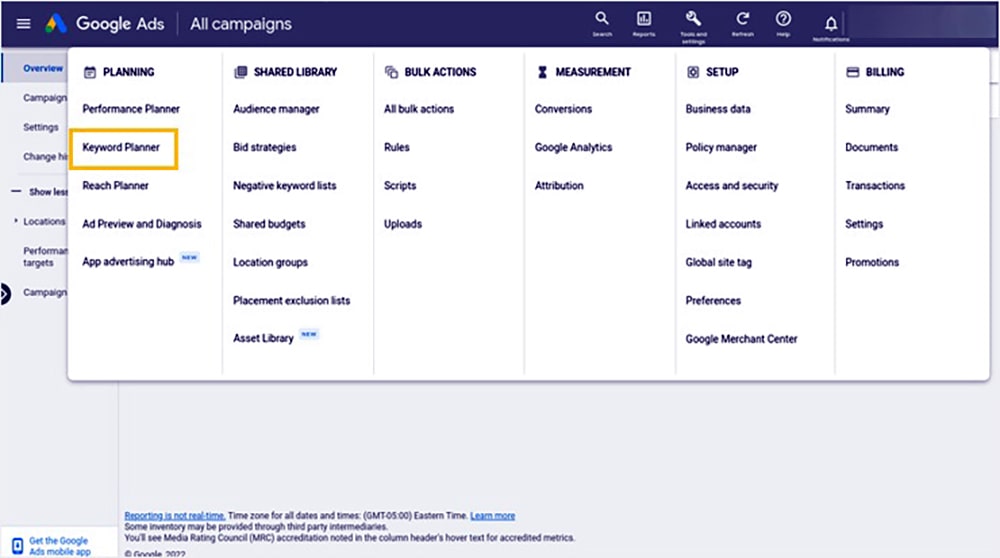Open Bid strategies
The width and height of the screenshot is (1000, 558).
pos(265,147)
